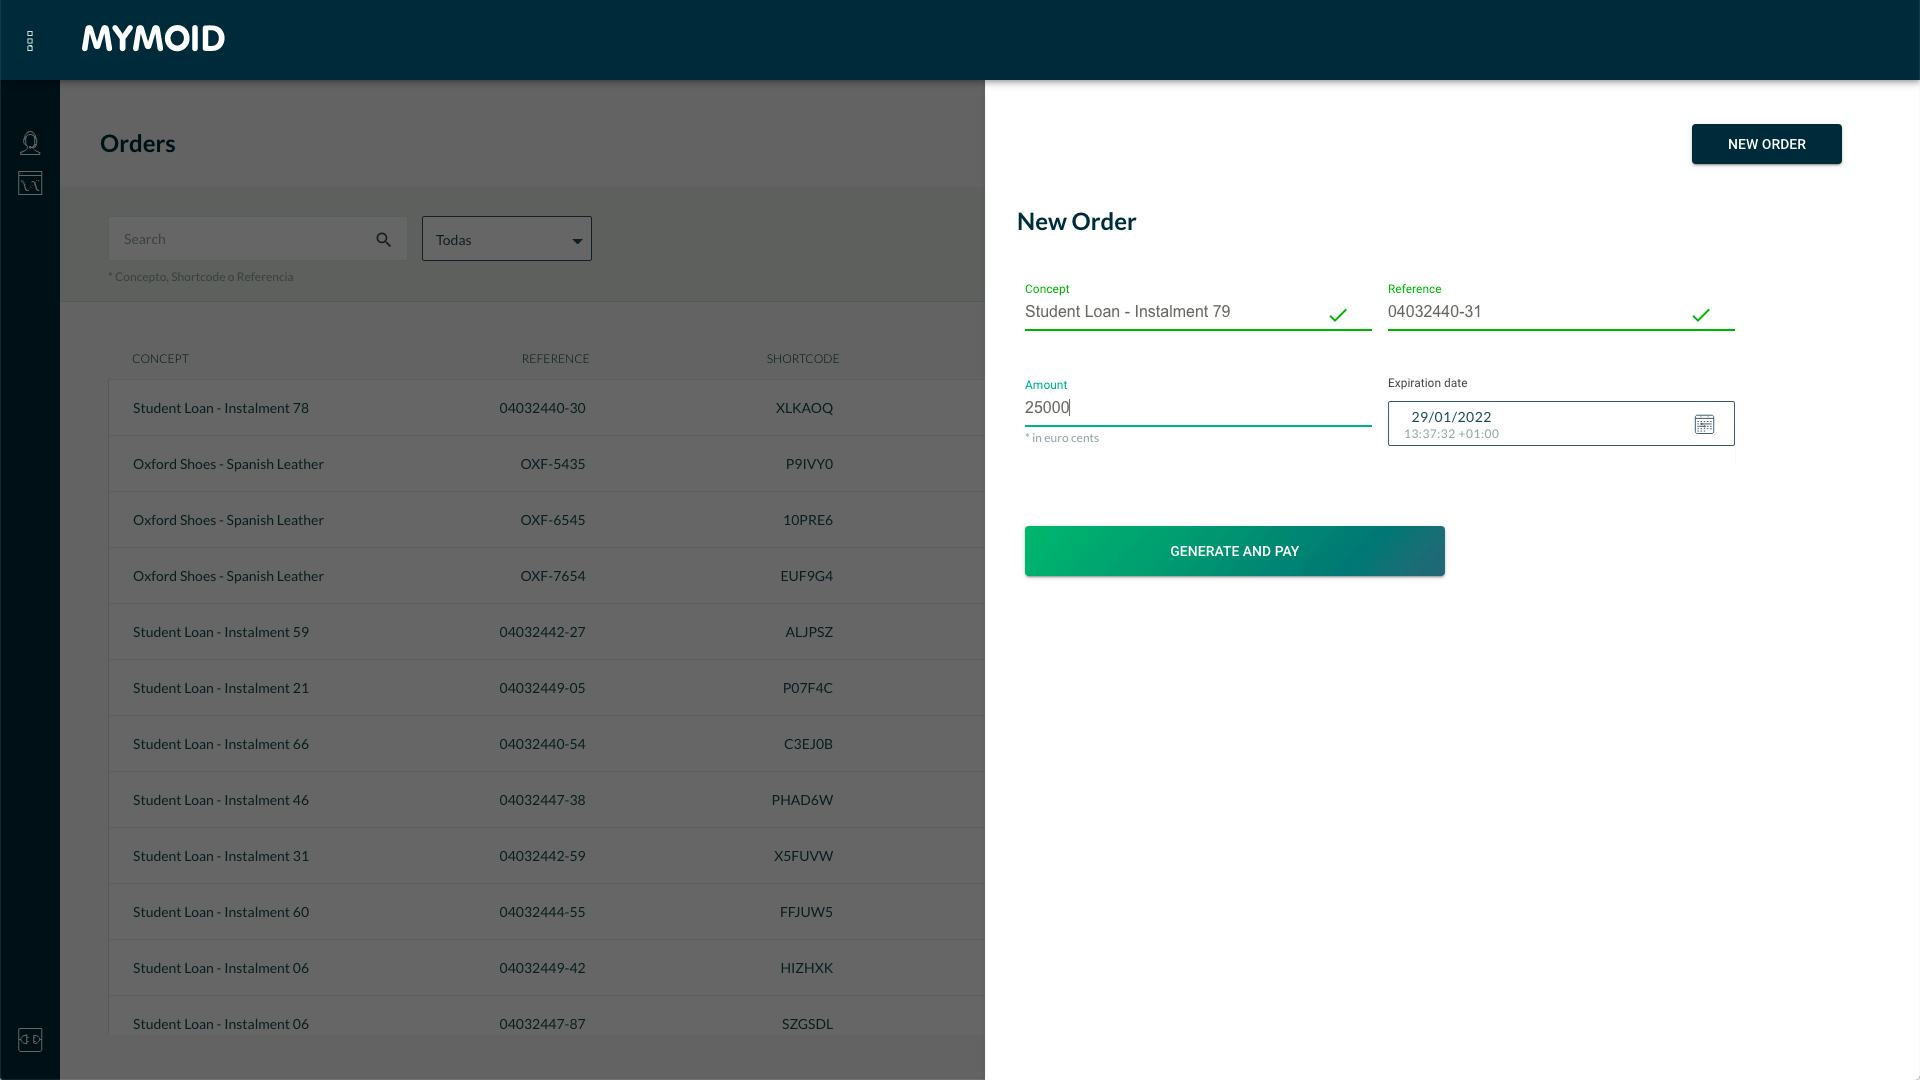Screen dimensions: 1920x1080
Task: Open the Orders panel icon in sidebar
Action: pos(30,183)
